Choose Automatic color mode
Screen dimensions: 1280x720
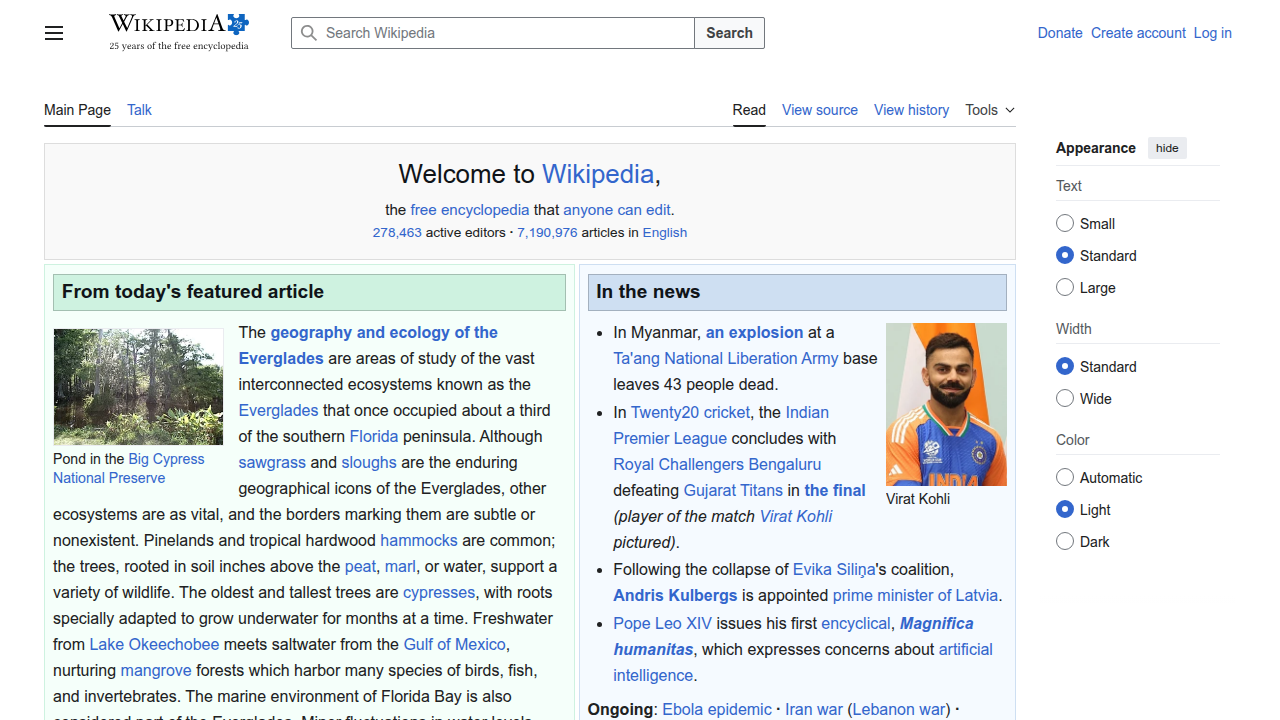1065,477
